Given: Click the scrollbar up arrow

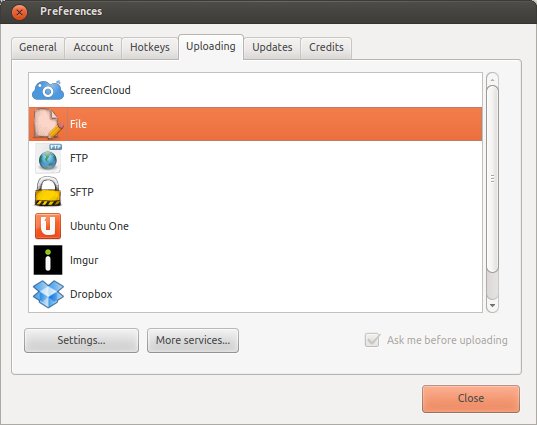Looking at the screenshot, I should tap(492, 79).
